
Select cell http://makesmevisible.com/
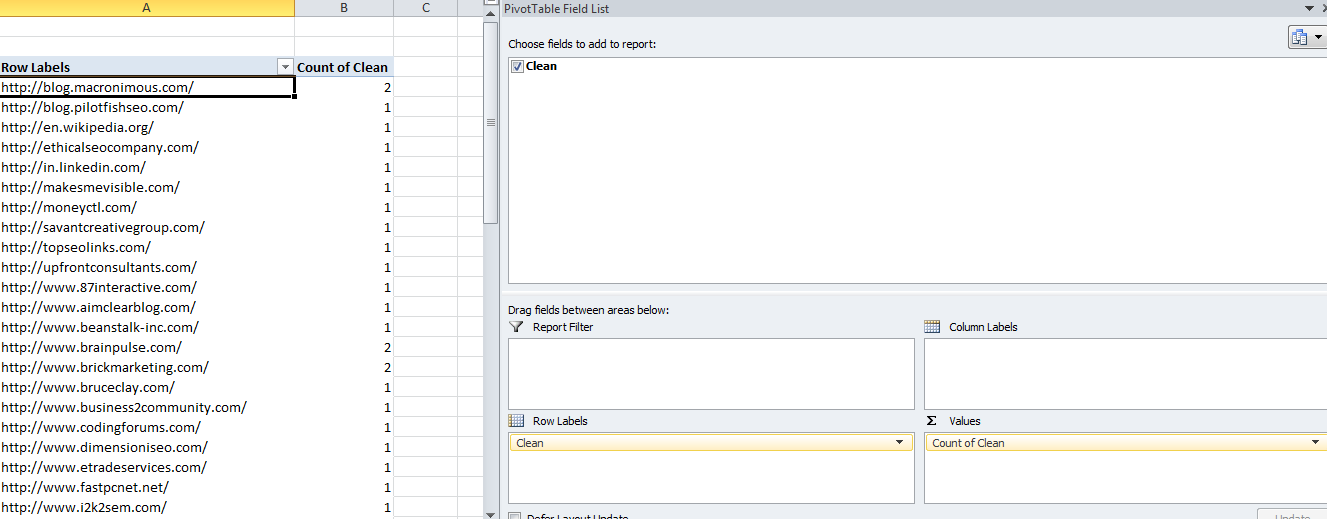coord(147,187)
